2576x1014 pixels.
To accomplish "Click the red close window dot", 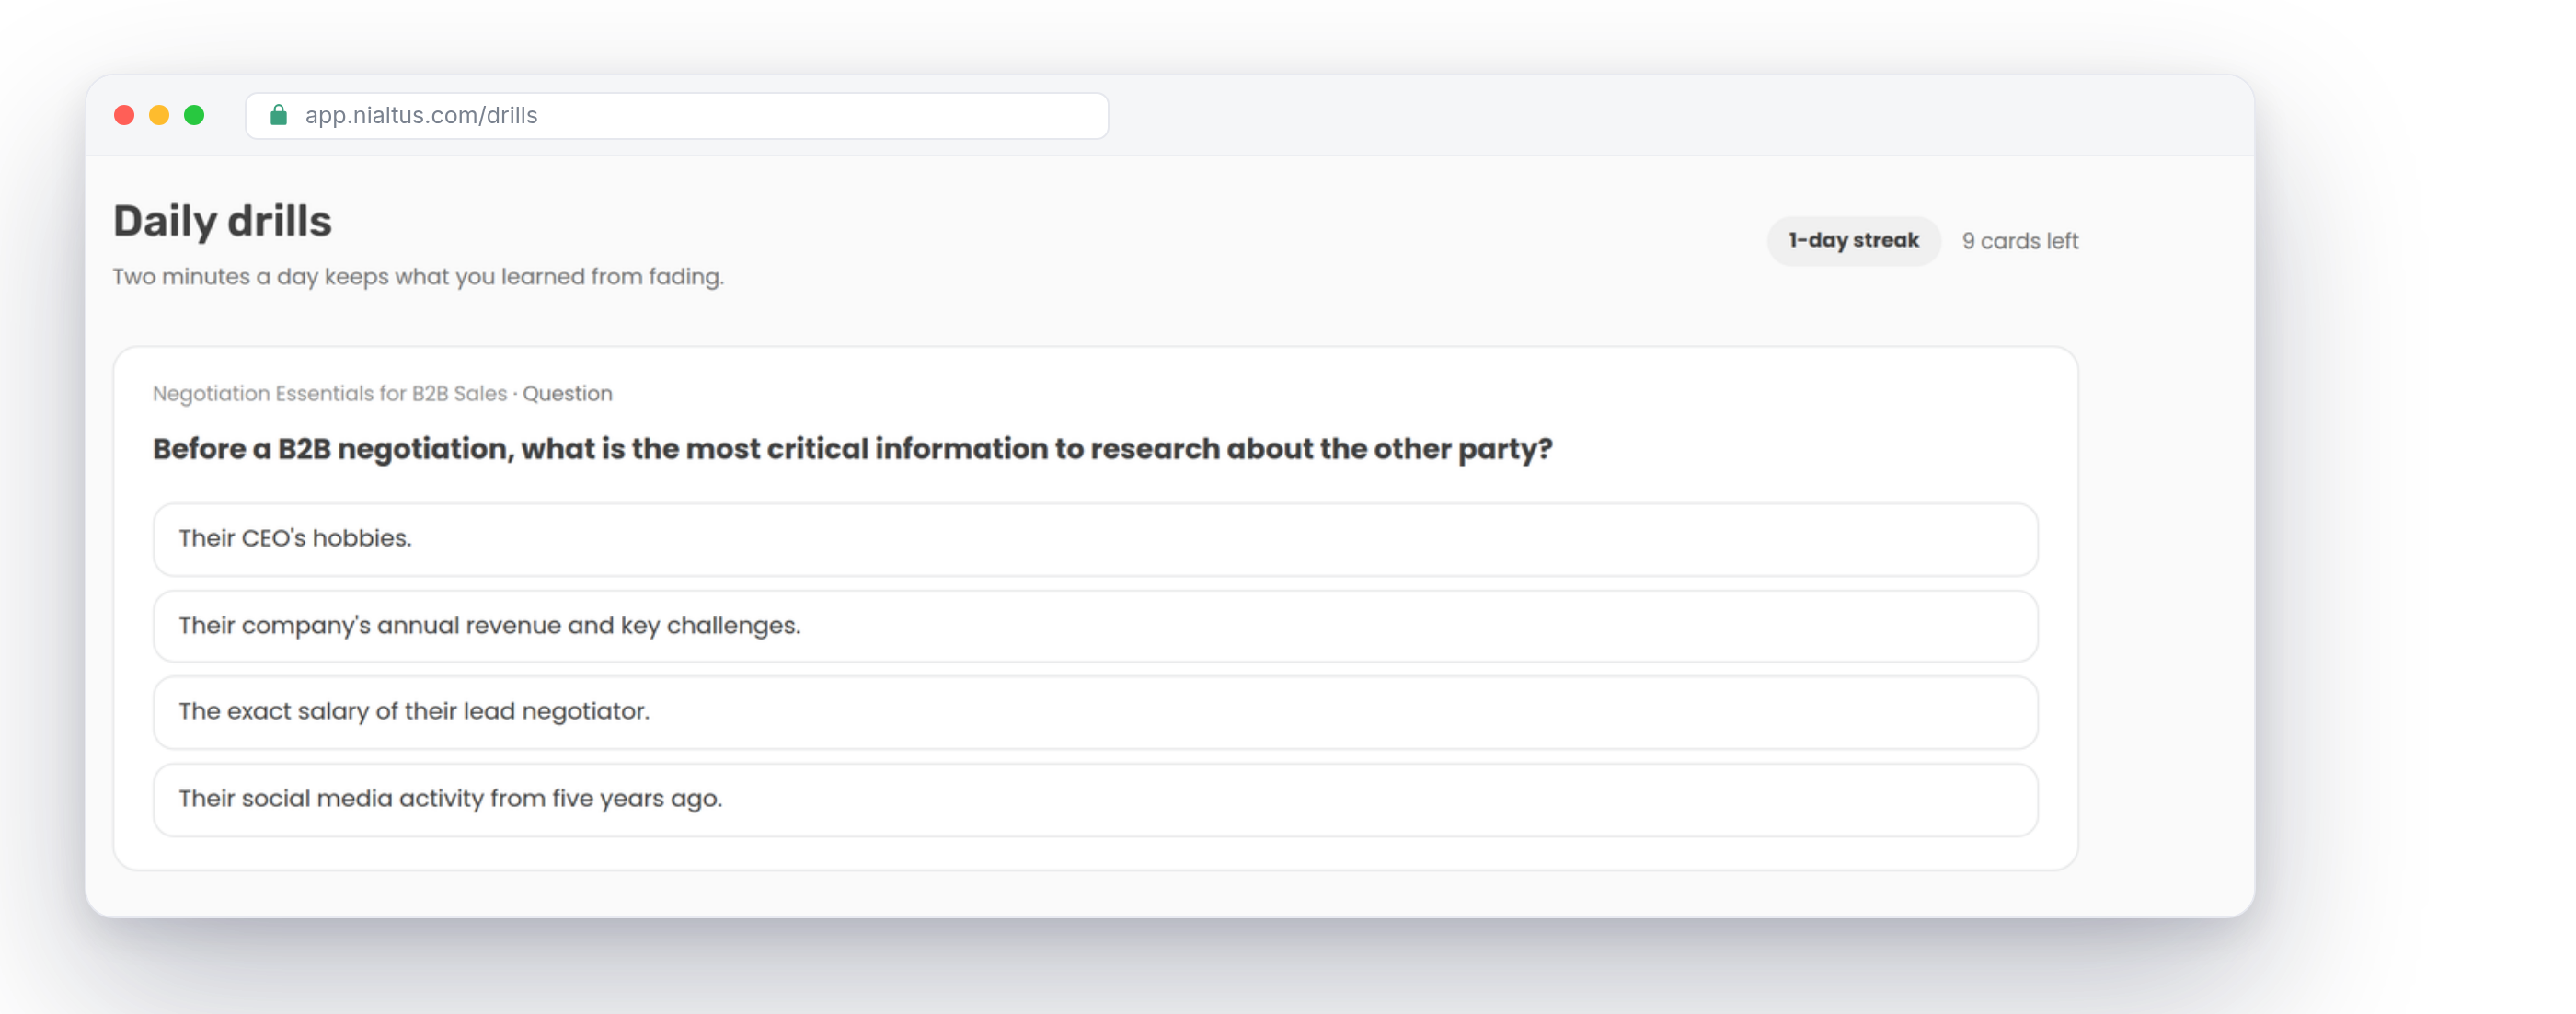I will pyautogui.click(x=124, y=115).
